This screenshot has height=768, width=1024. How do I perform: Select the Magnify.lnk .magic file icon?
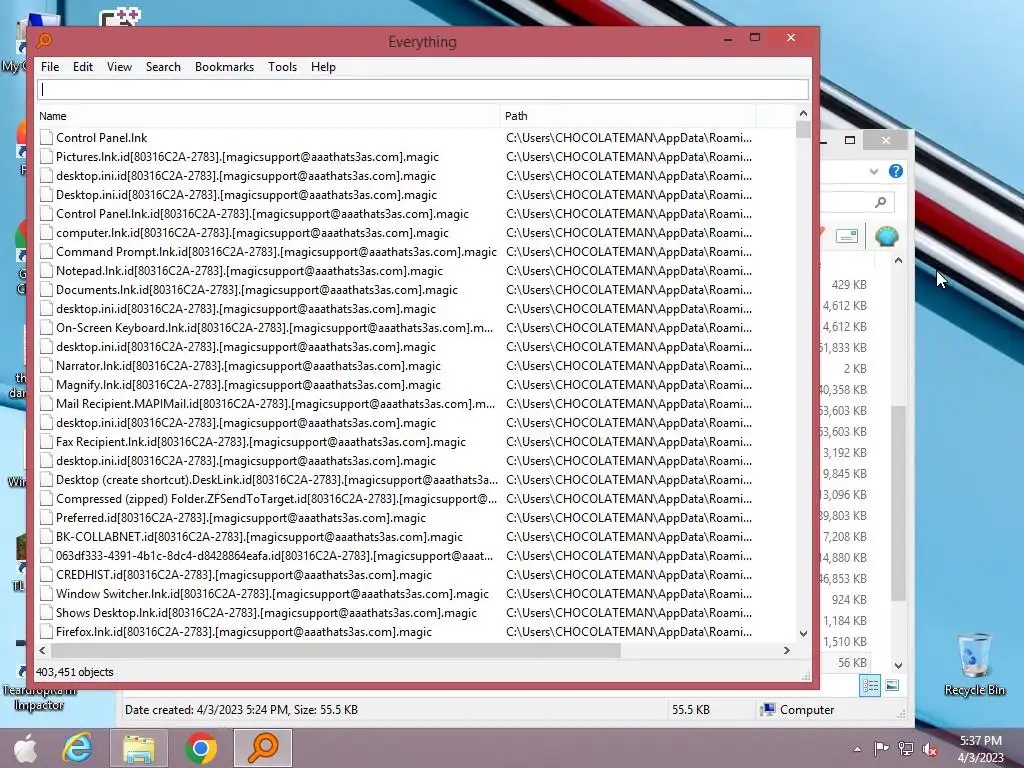coord(46,385)
